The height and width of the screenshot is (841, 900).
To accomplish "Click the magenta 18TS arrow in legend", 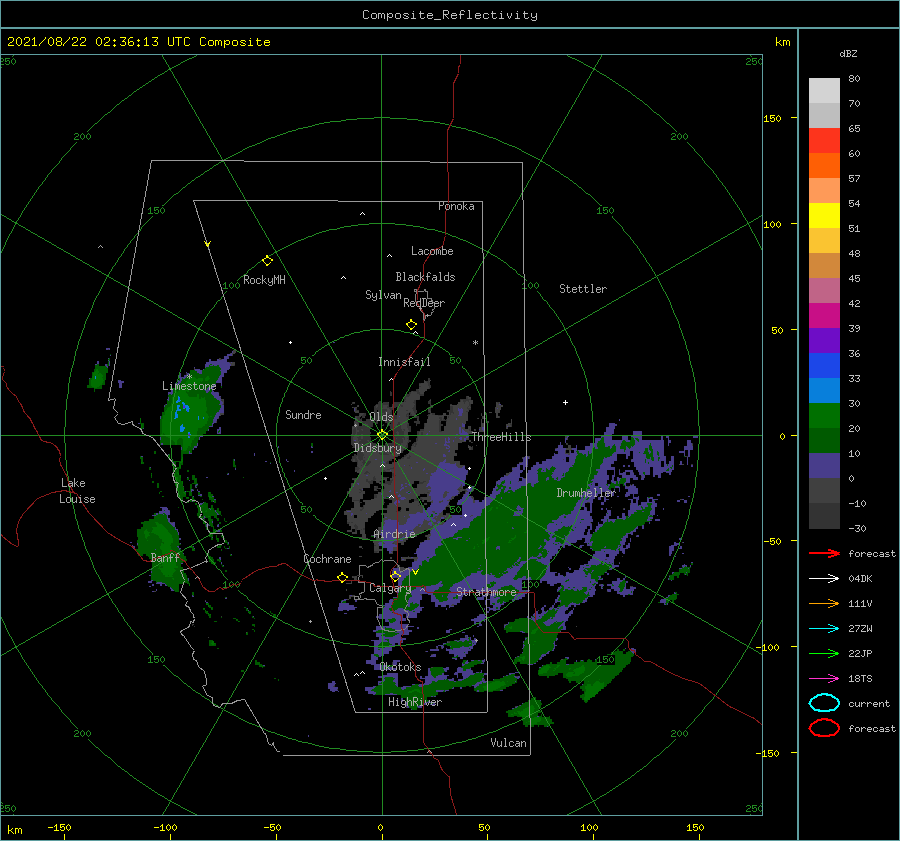I will tap(825, 679).
